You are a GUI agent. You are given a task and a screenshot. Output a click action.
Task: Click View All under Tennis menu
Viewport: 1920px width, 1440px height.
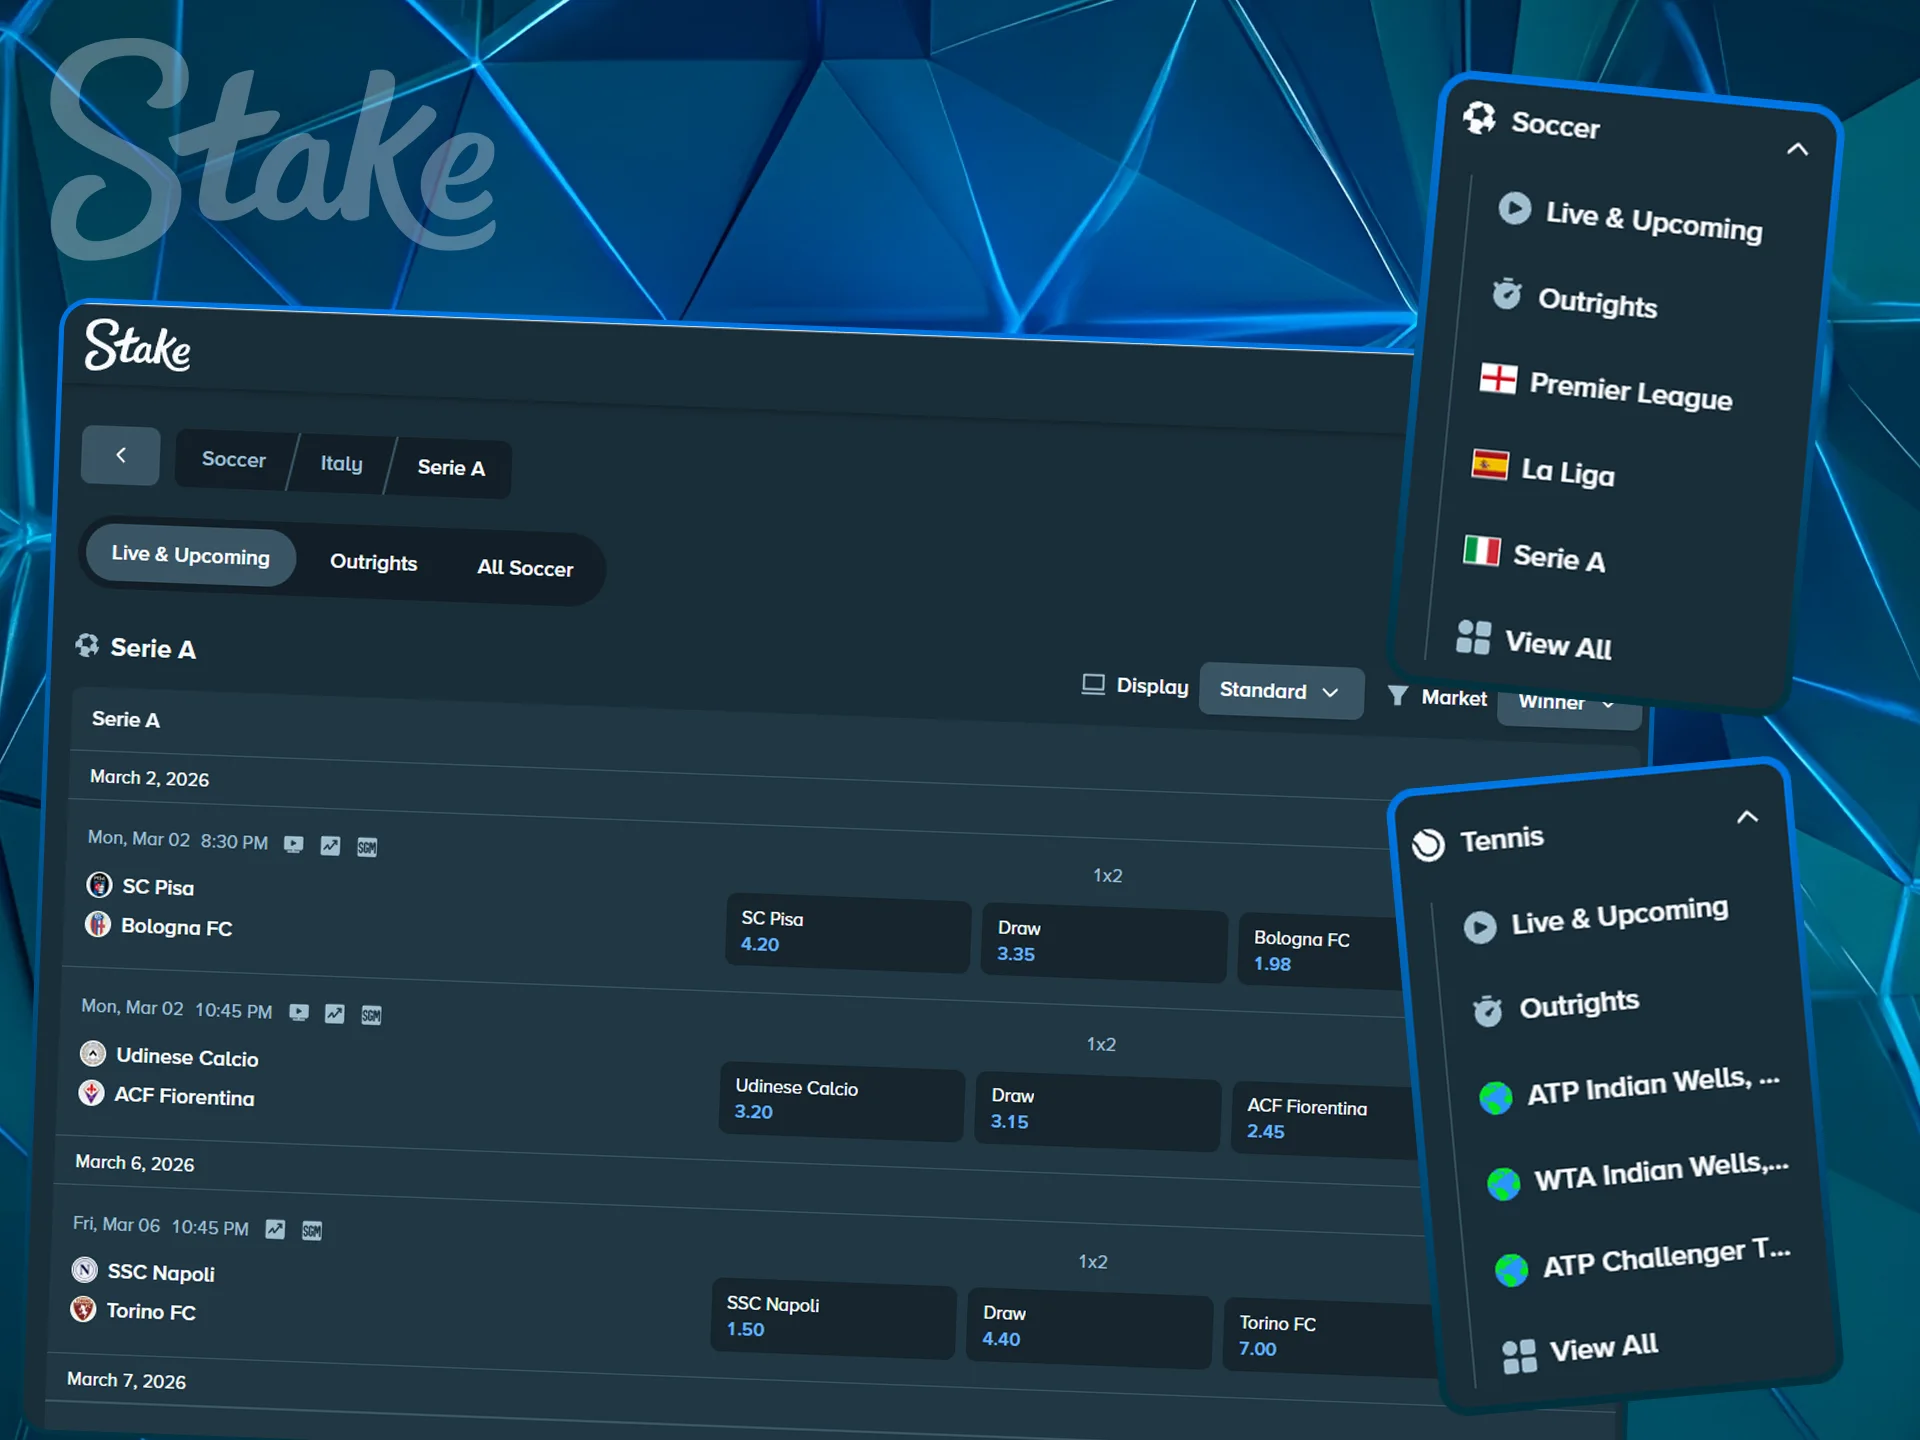tap(1580, 1351)
